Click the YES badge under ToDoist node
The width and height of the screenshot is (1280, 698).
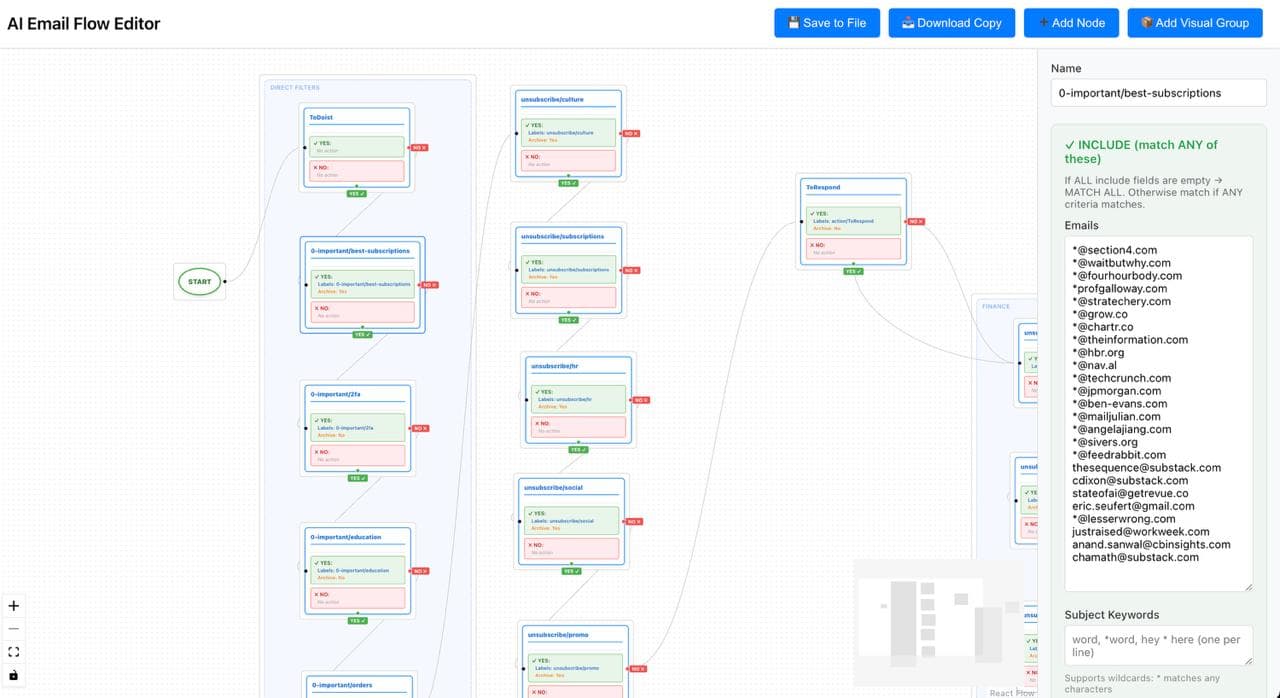357,194
